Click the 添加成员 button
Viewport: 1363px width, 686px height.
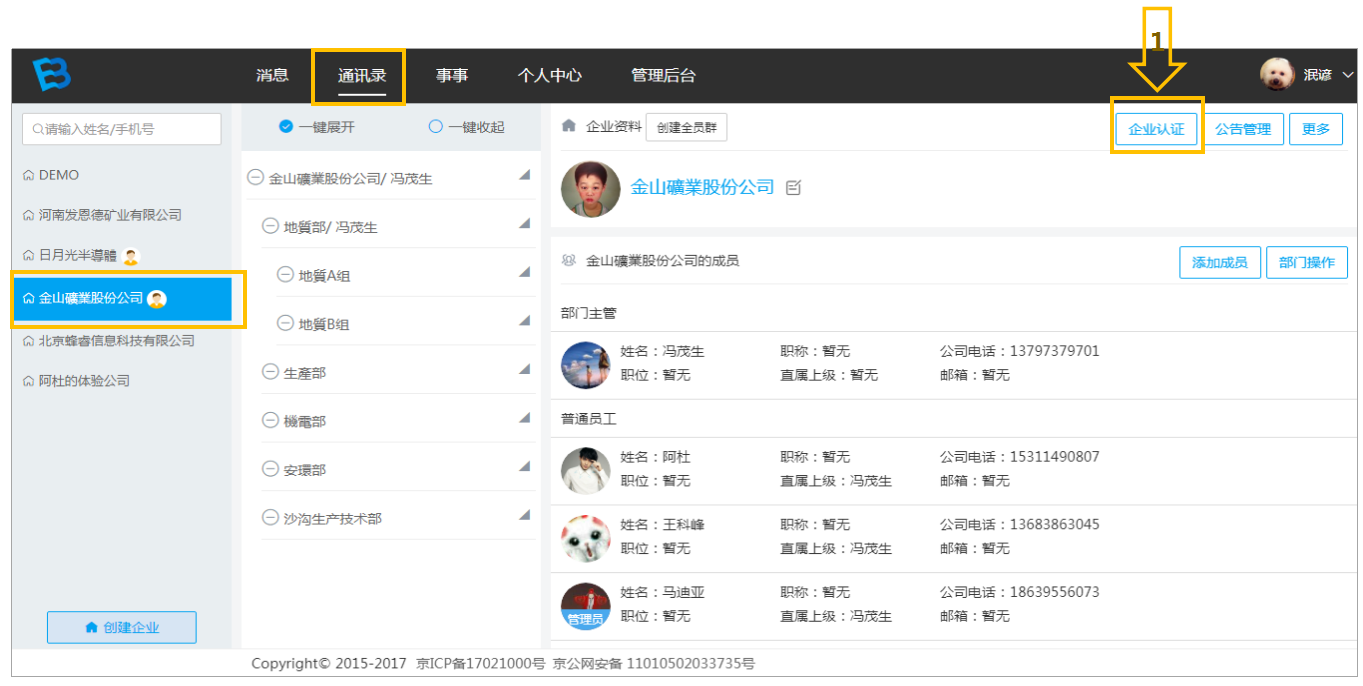click(1220, 262)
